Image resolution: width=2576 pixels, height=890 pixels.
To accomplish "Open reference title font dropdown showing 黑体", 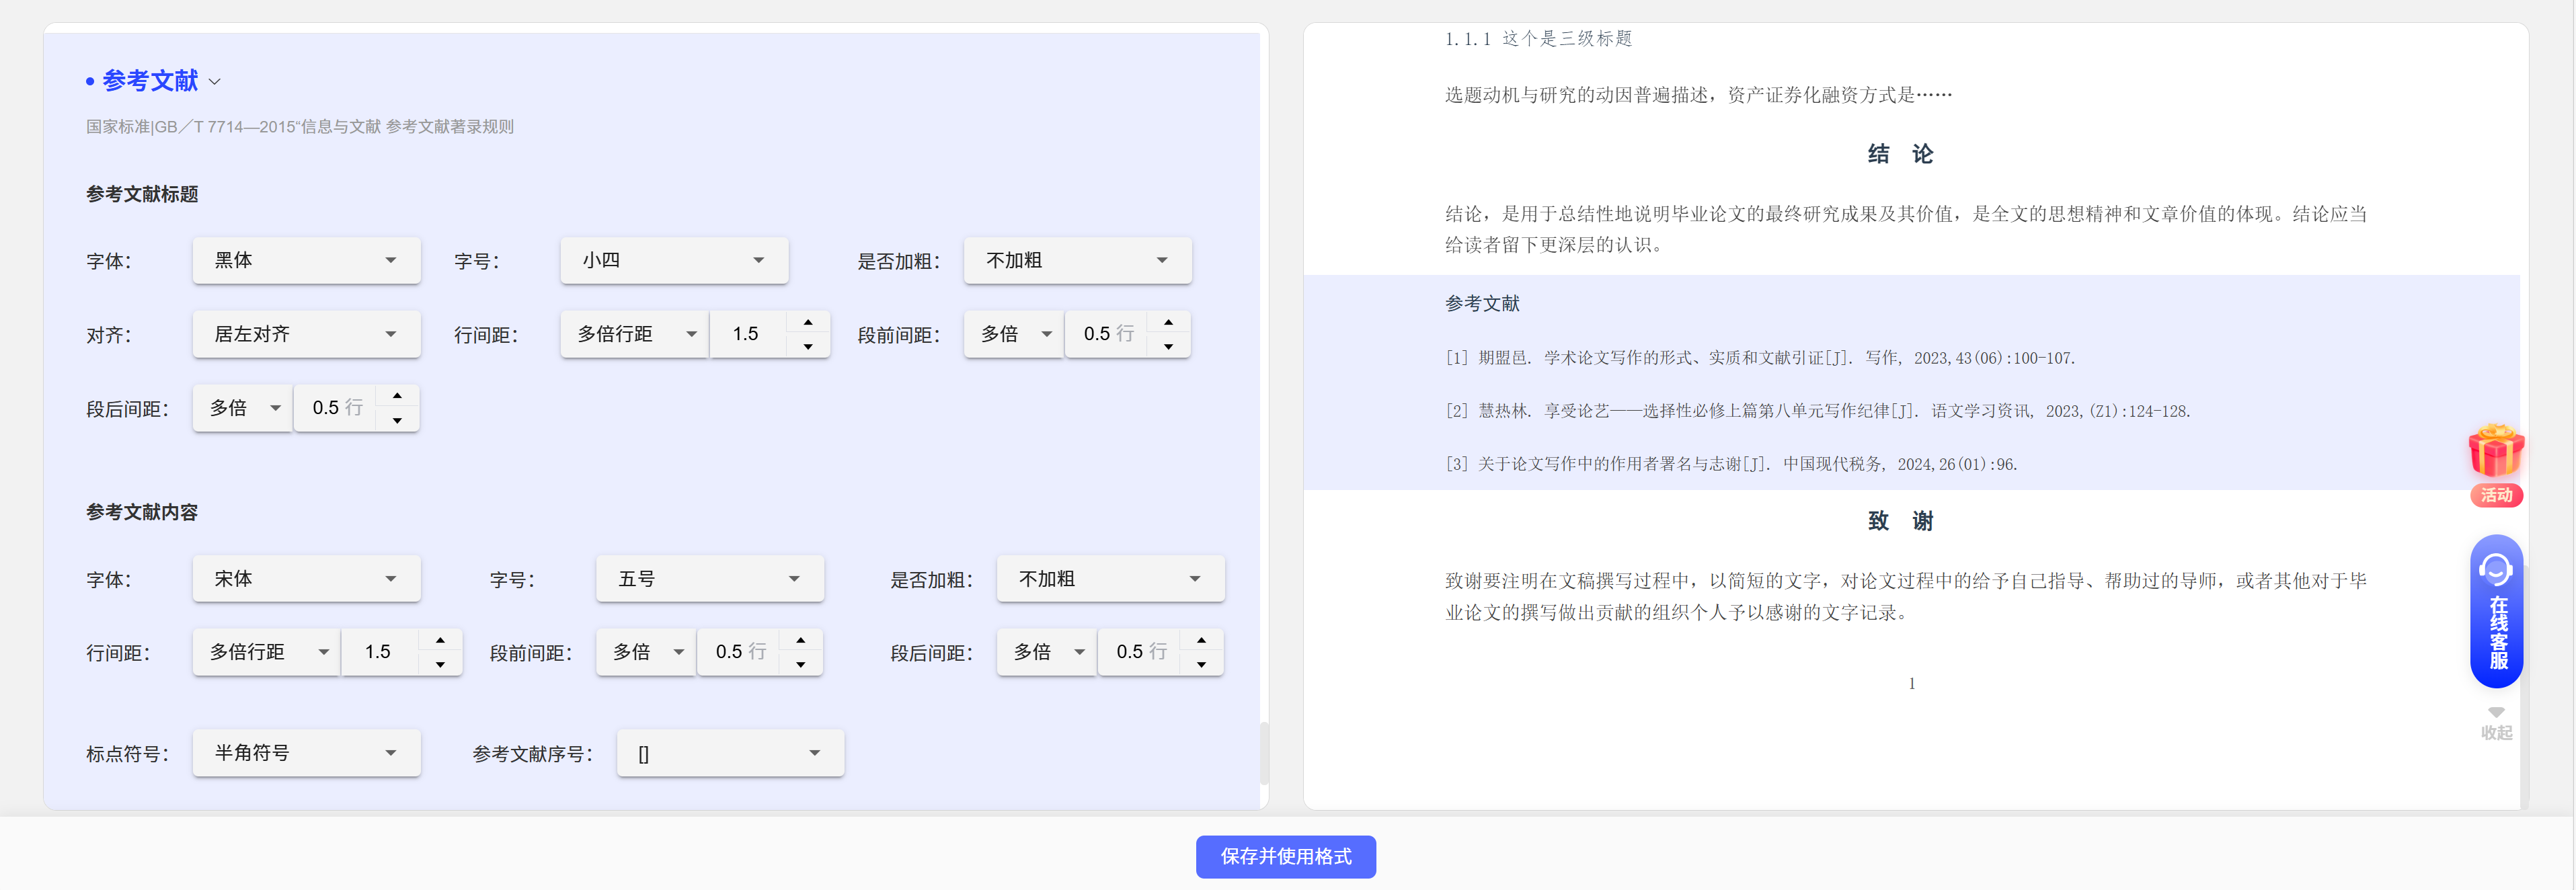I will pos(306,260).
